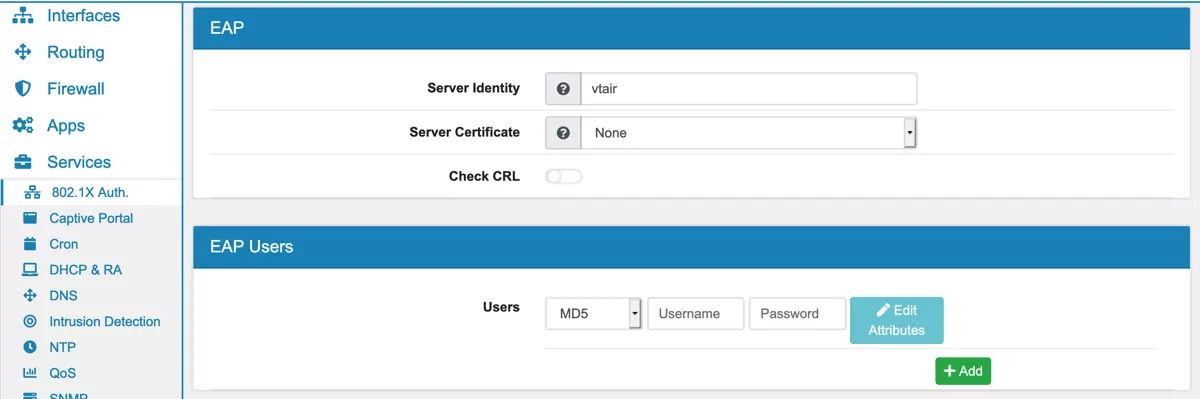Focus the Server Identity field

click(749, 89)
